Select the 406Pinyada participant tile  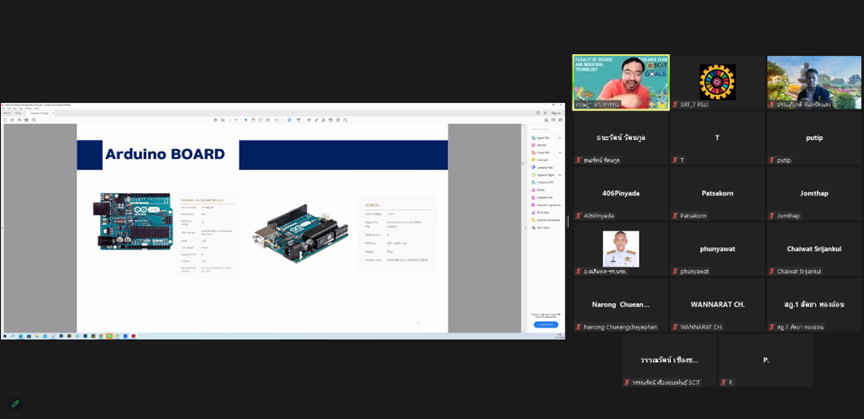[621, 194]
